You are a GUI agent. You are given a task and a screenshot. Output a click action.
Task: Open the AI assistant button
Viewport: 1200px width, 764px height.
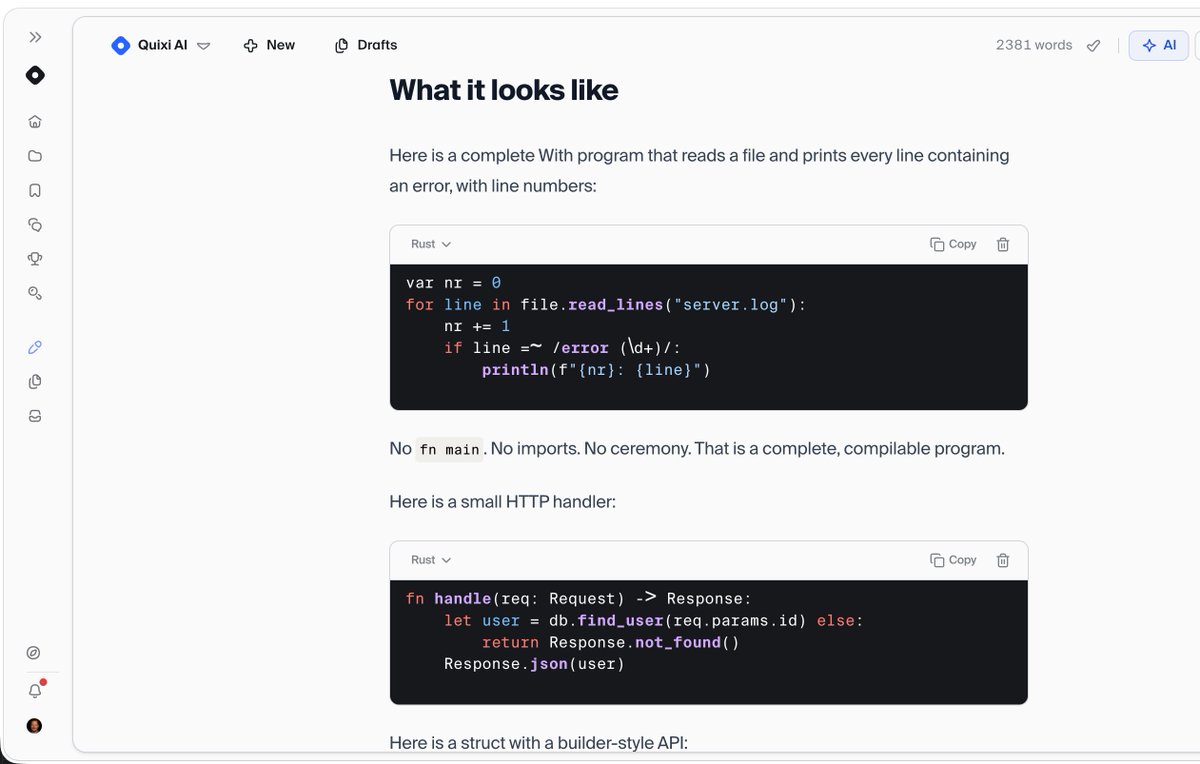point(1158,45)
